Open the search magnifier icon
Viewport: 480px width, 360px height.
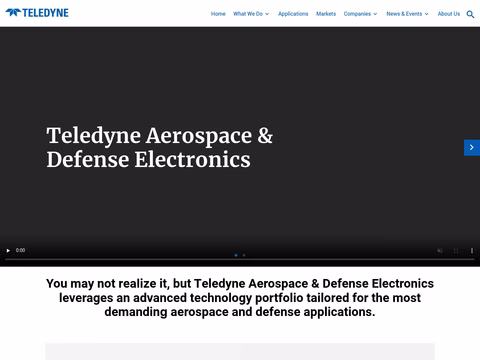click(x=470, y=14)
